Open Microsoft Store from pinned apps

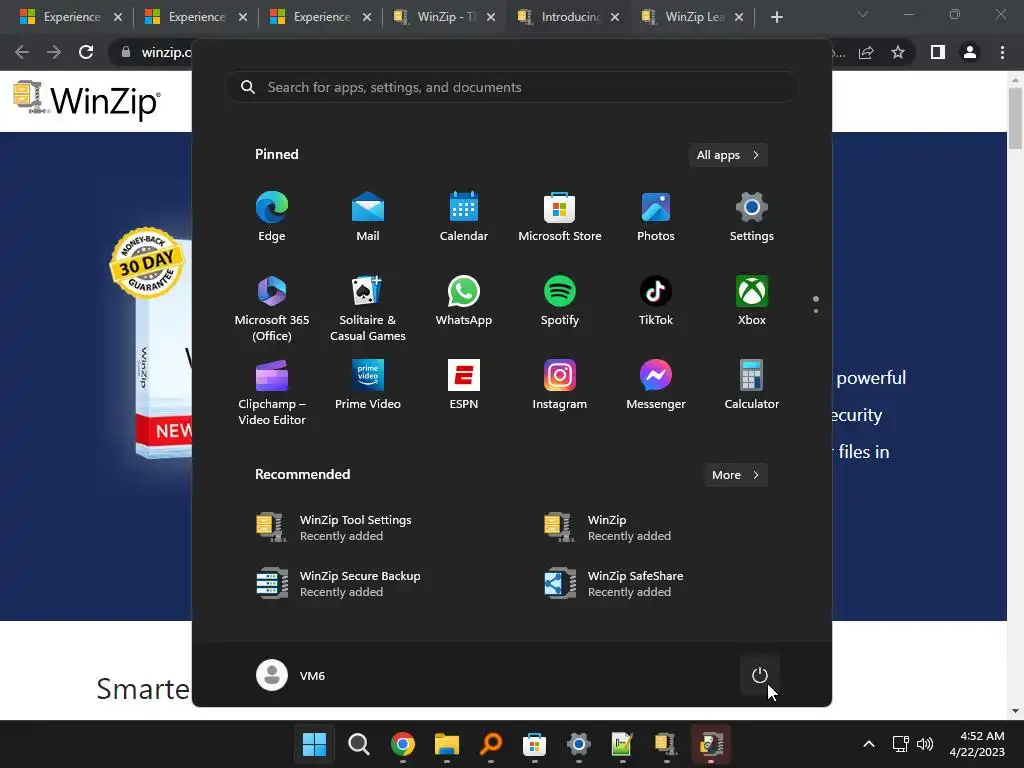[x=560, y=217]
